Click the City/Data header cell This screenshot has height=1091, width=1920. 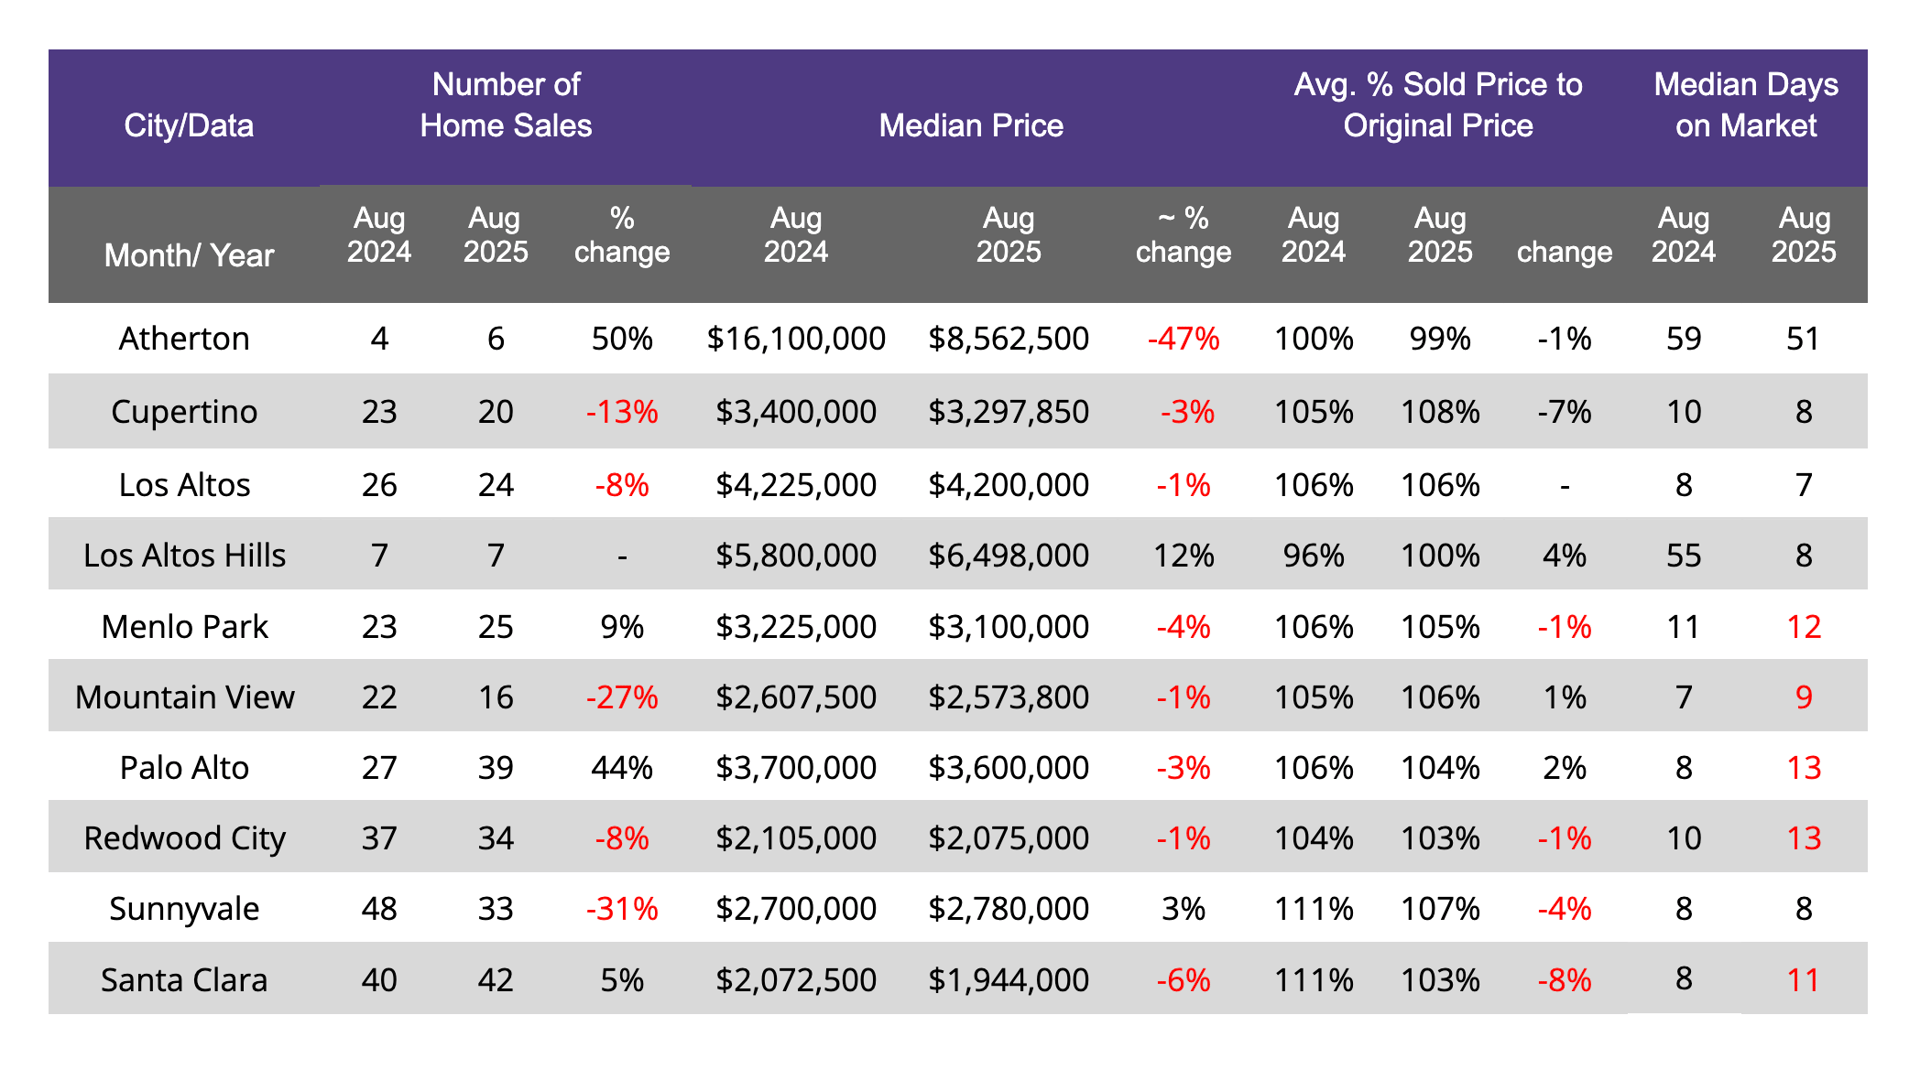point(188,126)
